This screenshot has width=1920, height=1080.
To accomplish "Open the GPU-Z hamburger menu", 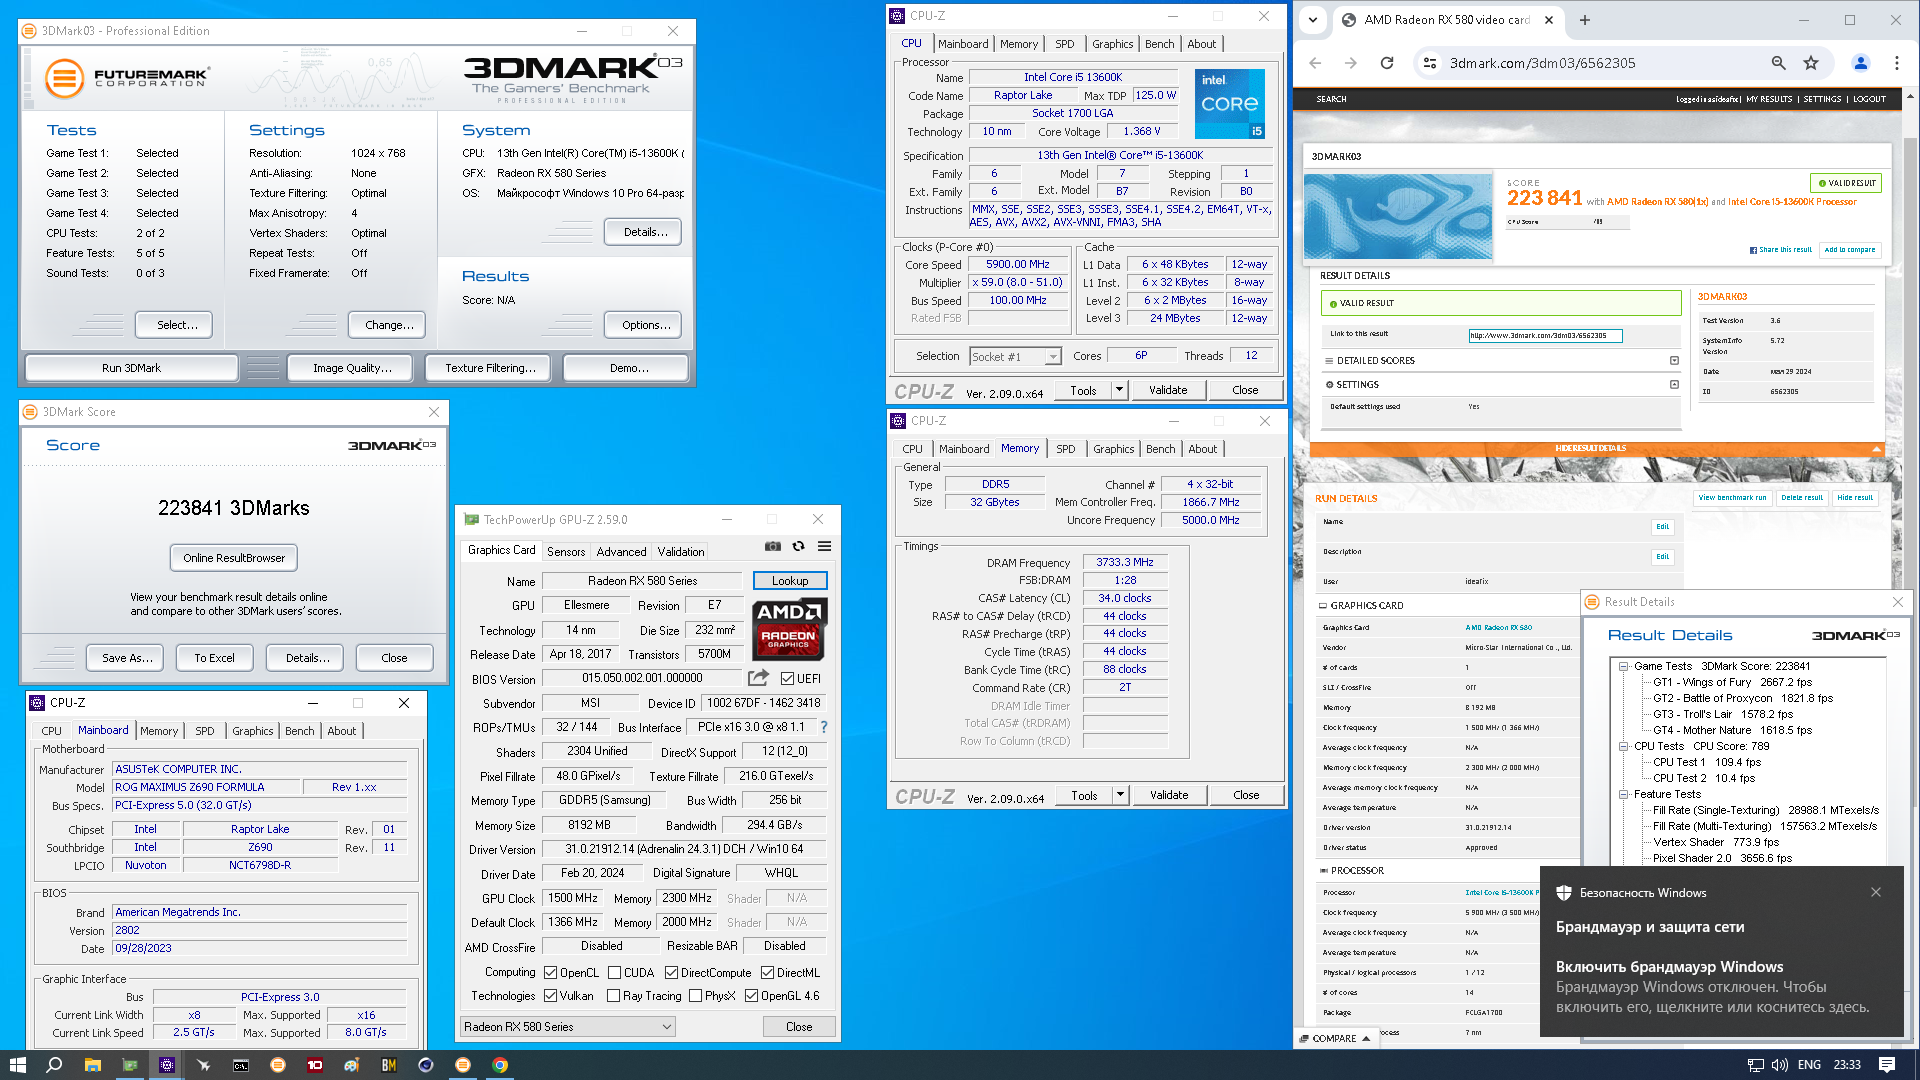I will tap(825, 546).
